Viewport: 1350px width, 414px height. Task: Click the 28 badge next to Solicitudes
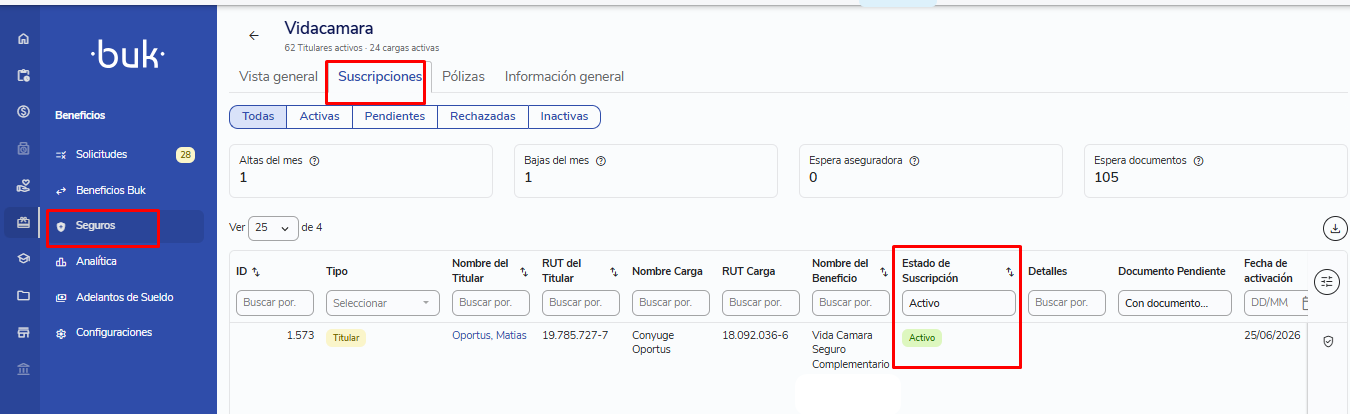tap(185, 154)
